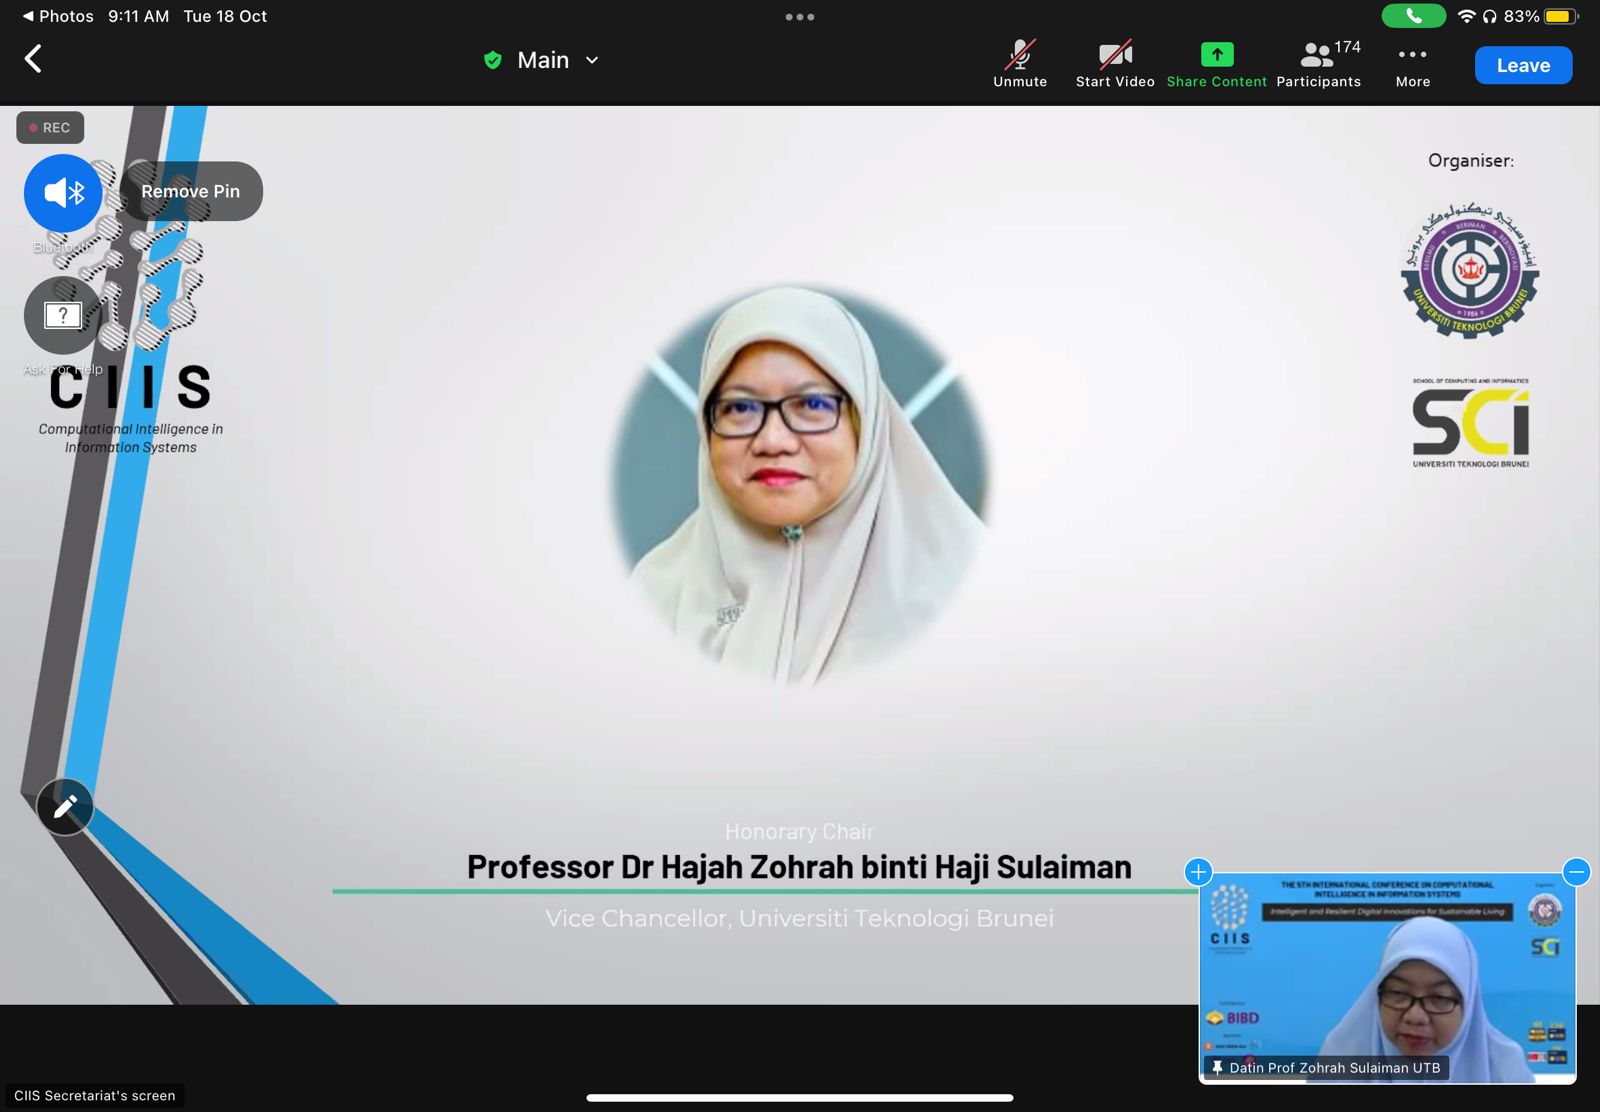Click the green security shield icon
This screenshot has height=1112, width=1600.
492,60
